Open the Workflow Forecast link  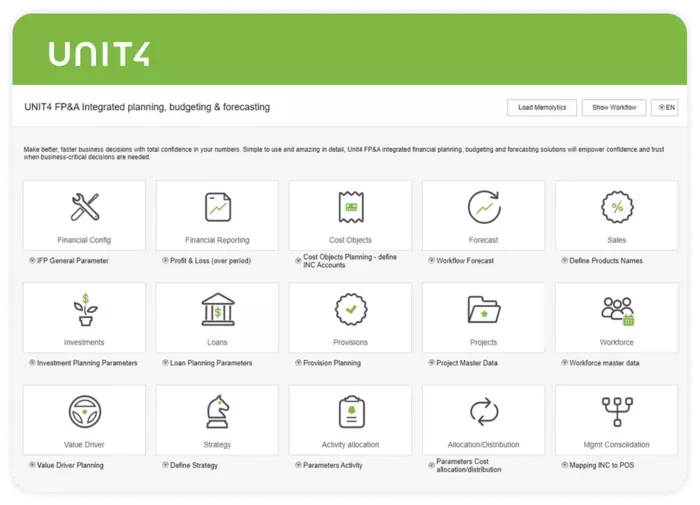pos(461,261)
